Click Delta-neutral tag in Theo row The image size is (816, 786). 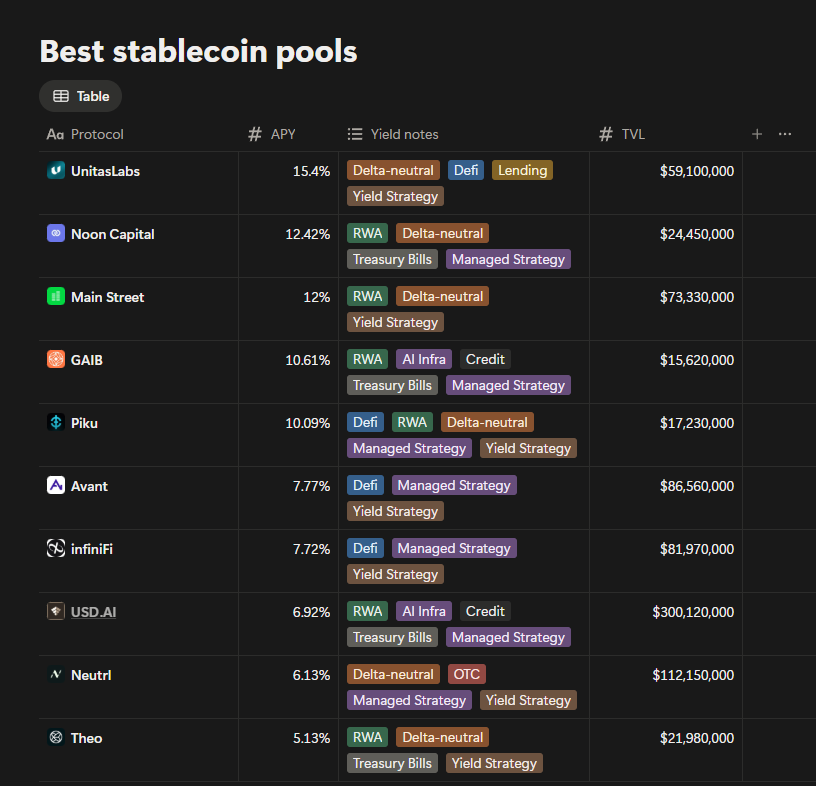442,737
